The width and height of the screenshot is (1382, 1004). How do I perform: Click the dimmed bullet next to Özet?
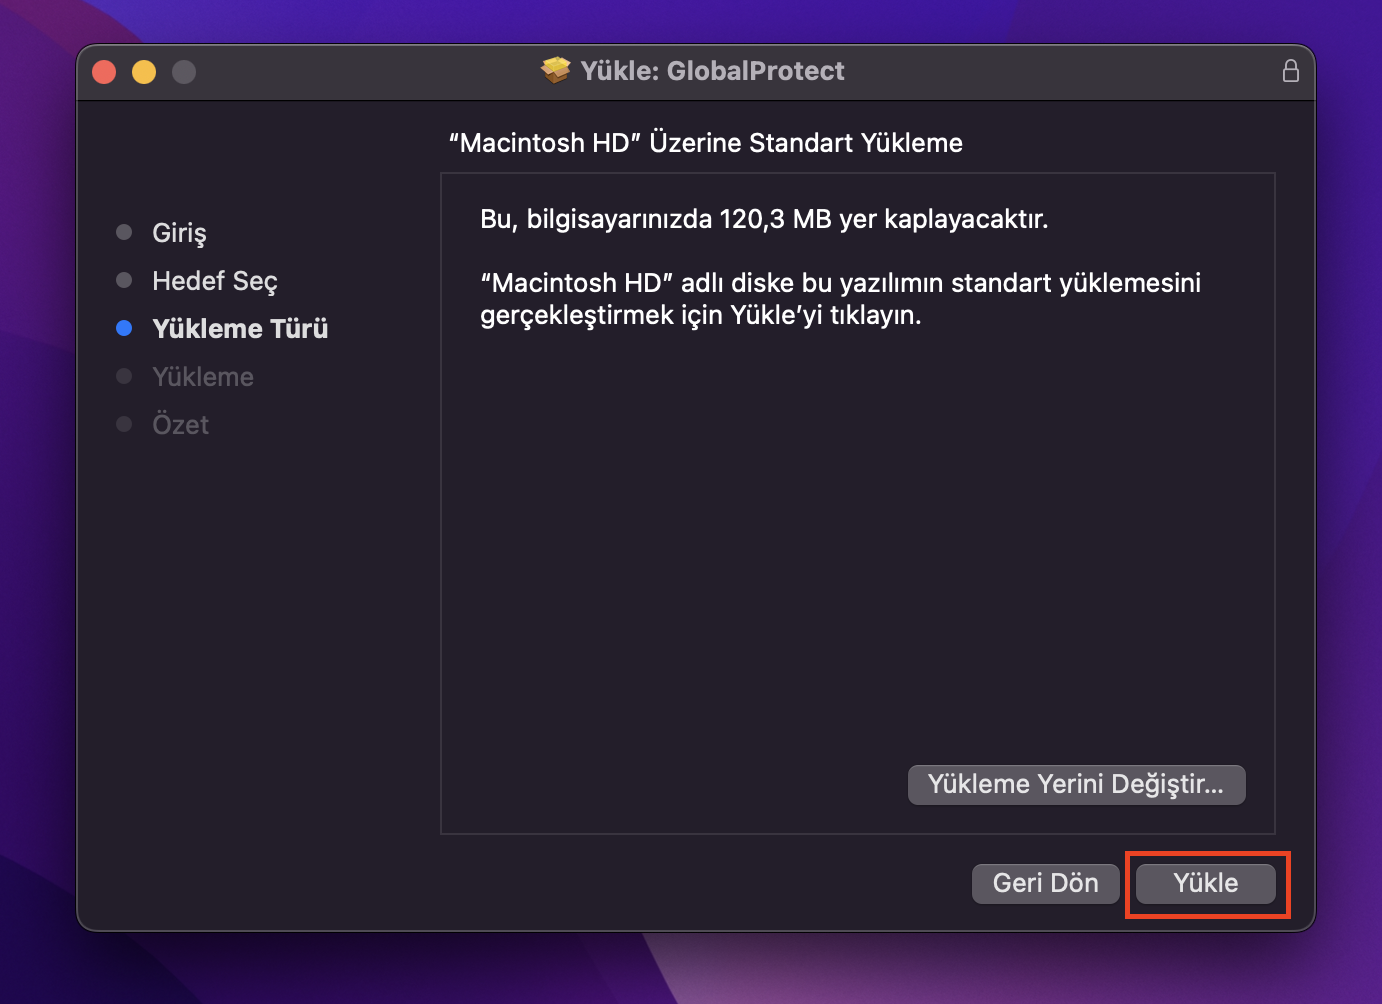[124, 424]
